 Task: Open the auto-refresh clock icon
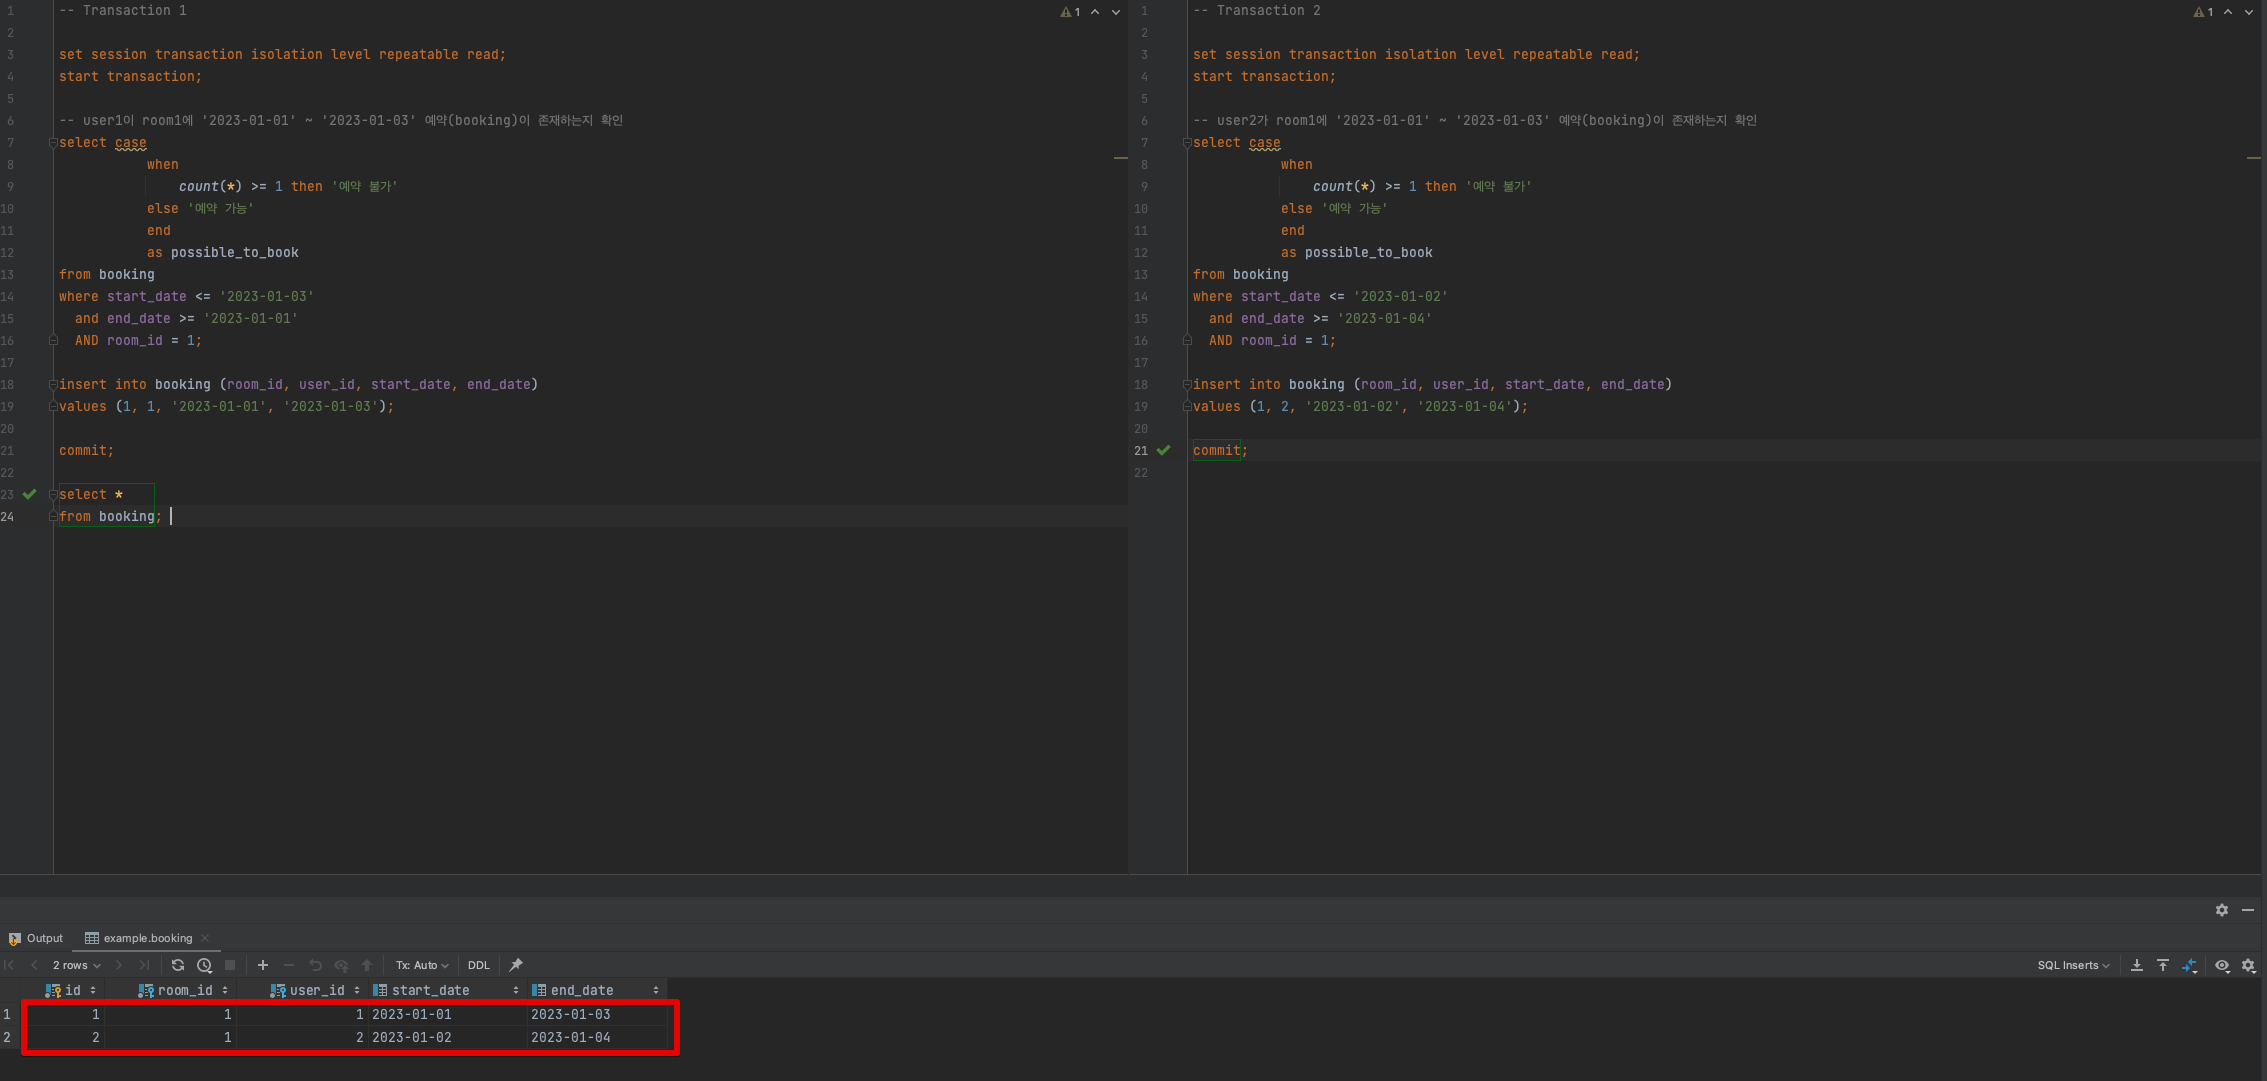tap(204, 965)
